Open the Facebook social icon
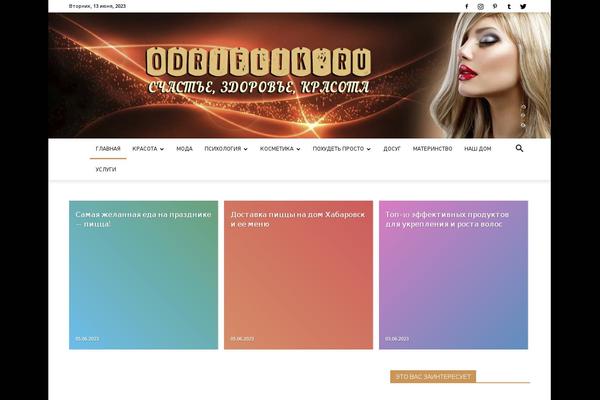600x400 pixels. tap(466, 7)
